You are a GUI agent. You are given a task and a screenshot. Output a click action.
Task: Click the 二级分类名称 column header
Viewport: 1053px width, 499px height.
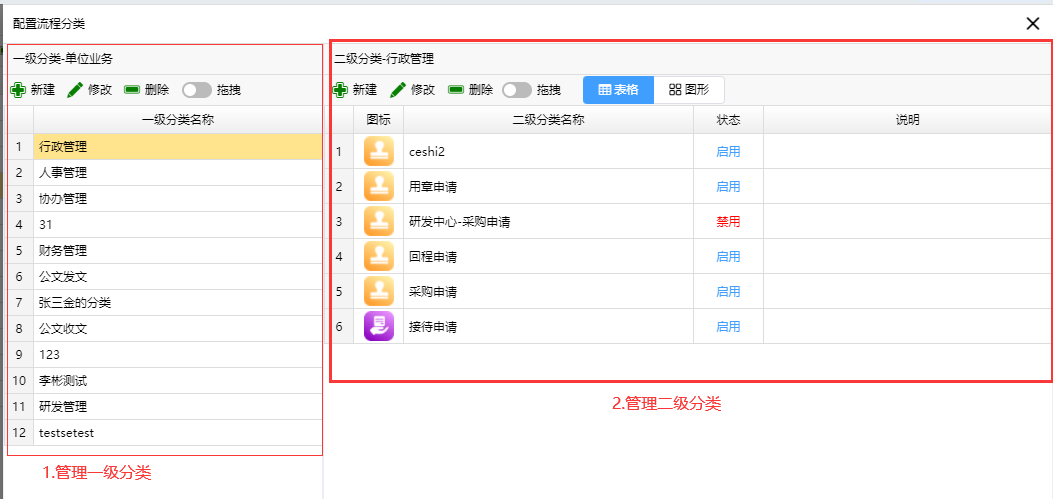click(x=549, y=120)
